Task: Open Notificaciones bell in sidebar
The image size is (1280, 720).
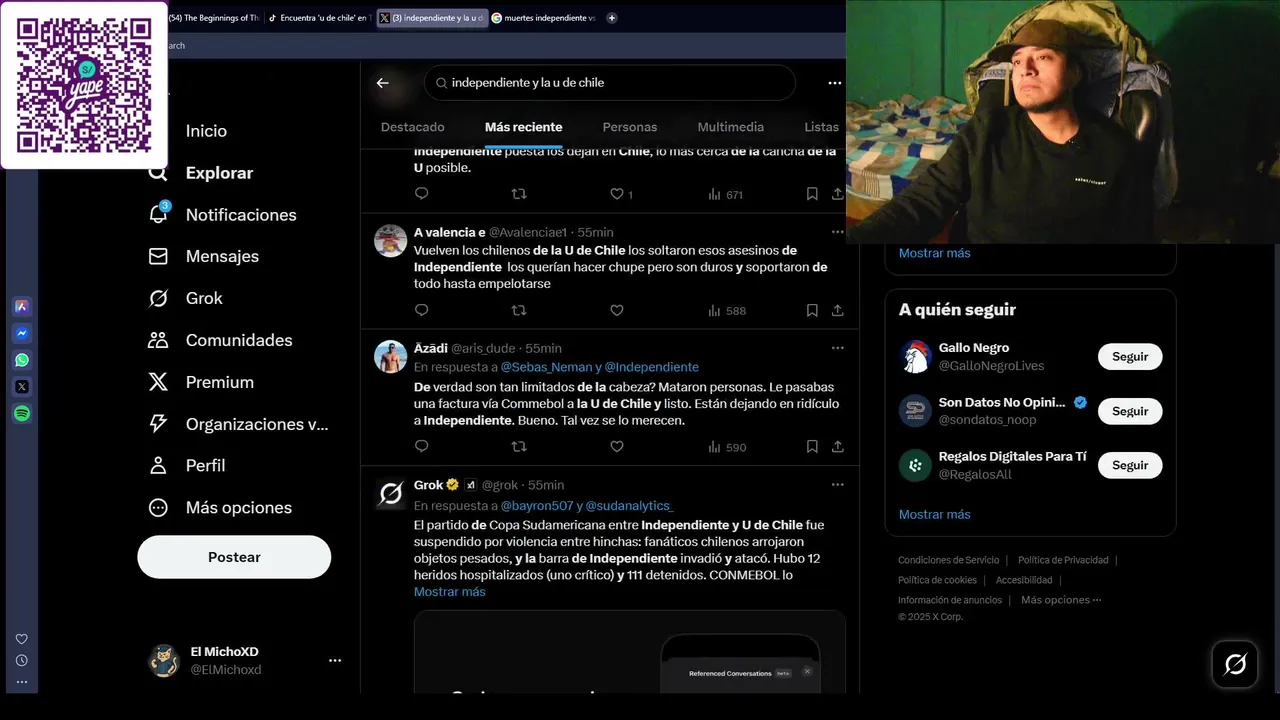Action: pyautogui.click(x=222, y=215)
